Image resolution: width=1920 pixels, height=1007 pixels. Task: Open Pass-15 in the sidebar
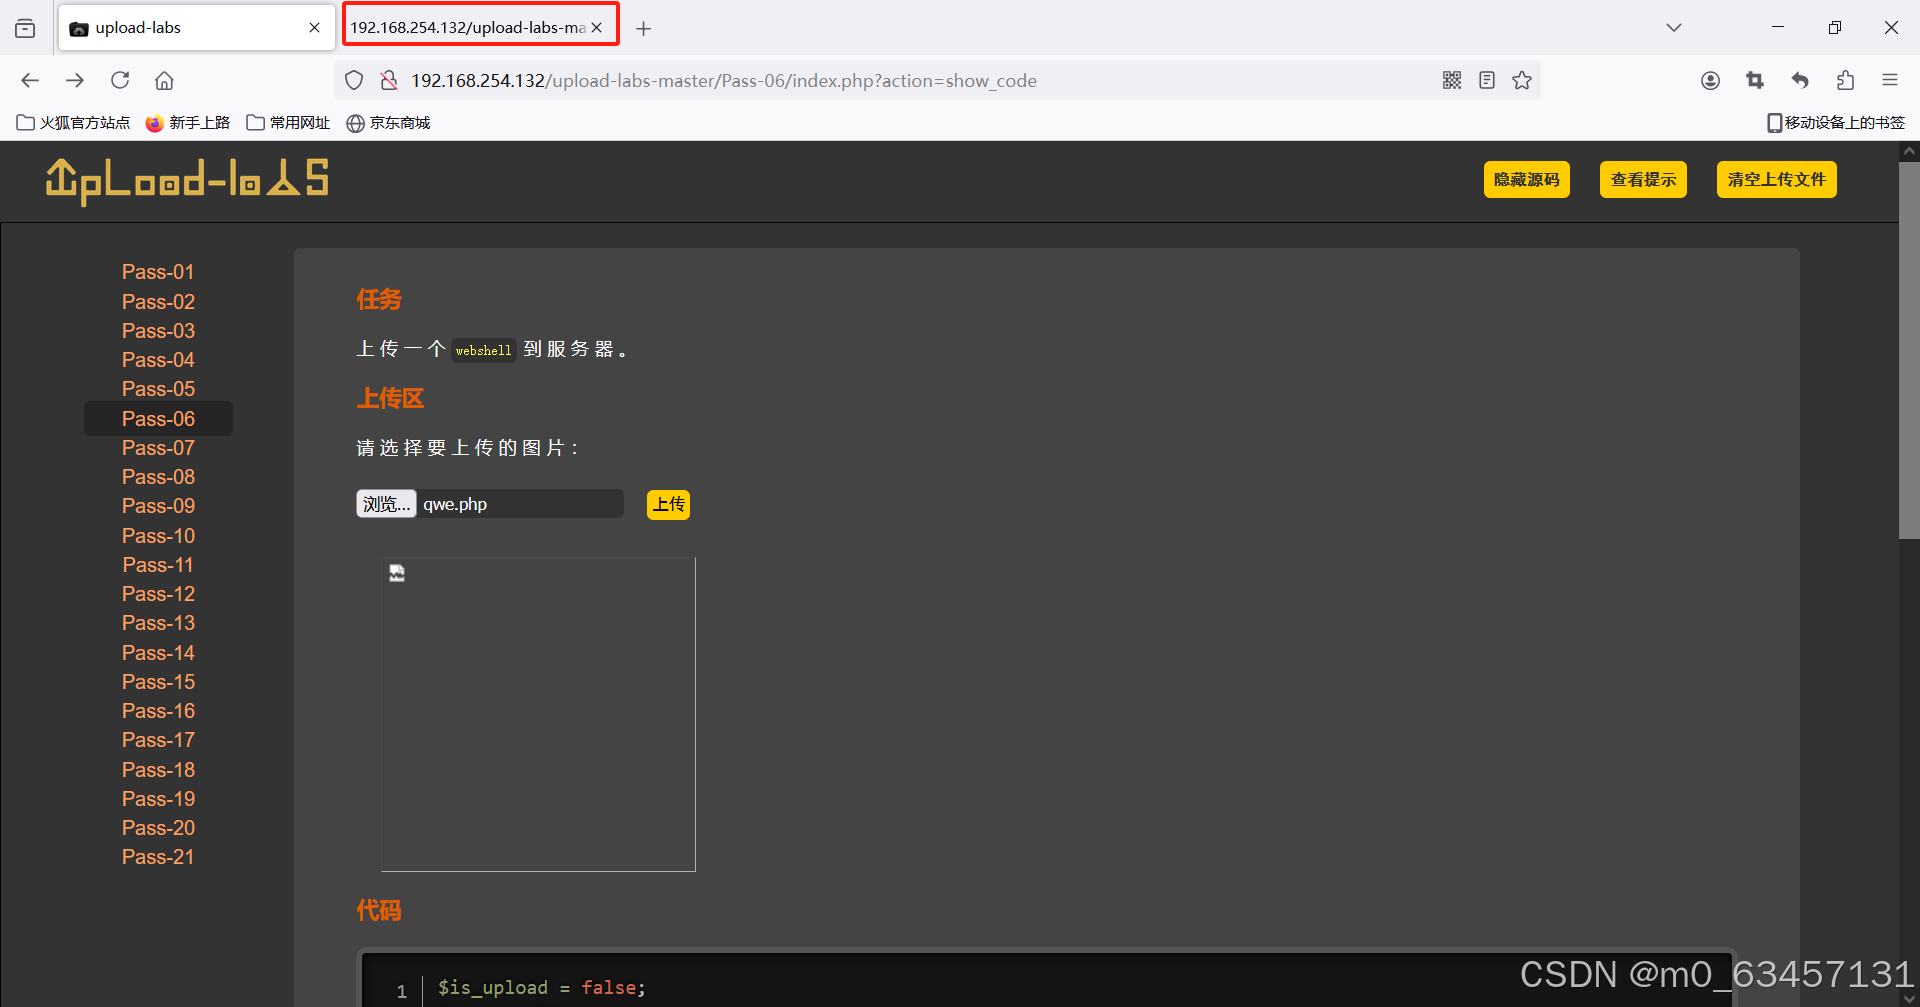pos(158,682)
